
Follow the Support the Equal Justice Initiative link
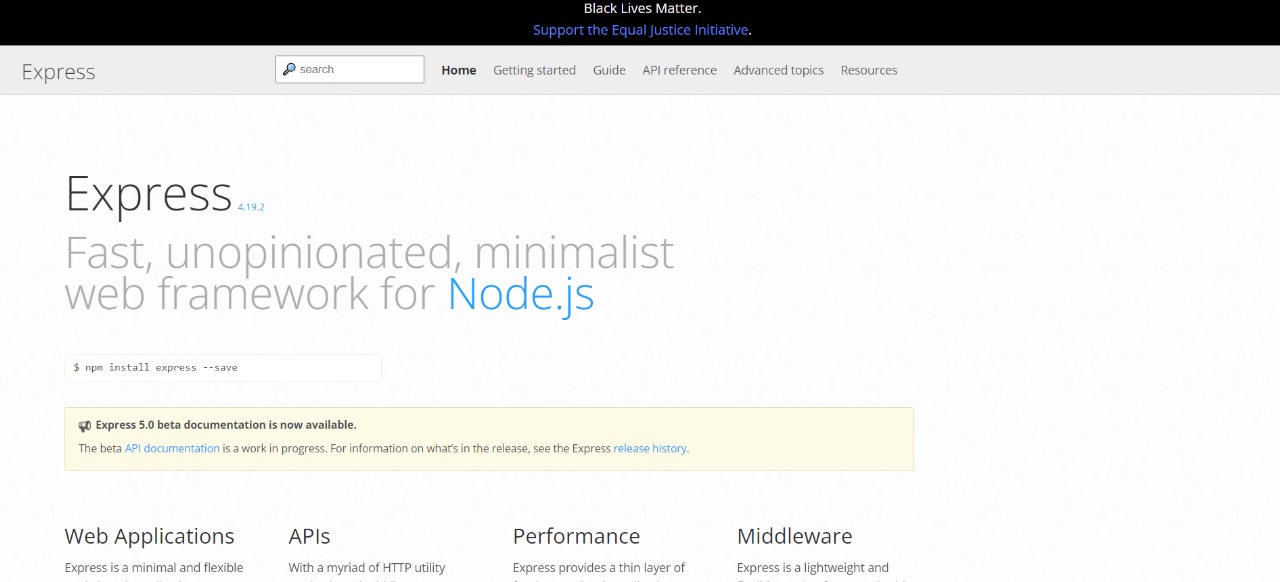click(639, 29)
